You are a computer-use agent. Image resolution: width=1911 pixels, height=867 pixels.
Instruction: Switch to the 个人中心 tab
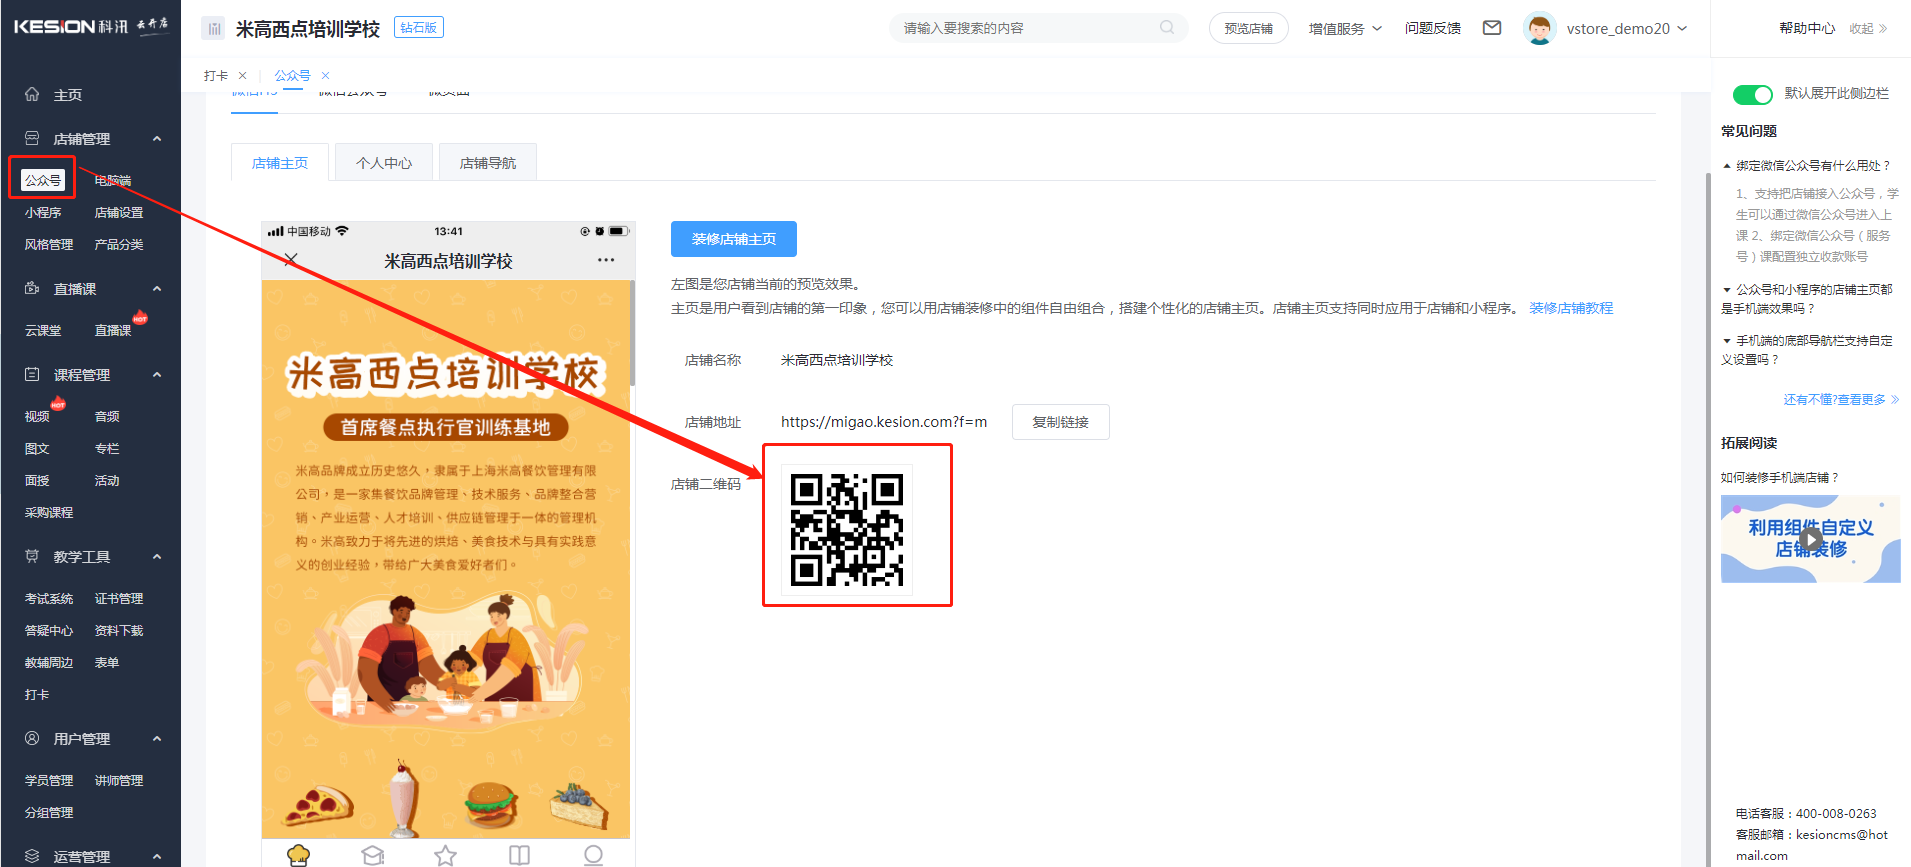(x=384, y=163)
